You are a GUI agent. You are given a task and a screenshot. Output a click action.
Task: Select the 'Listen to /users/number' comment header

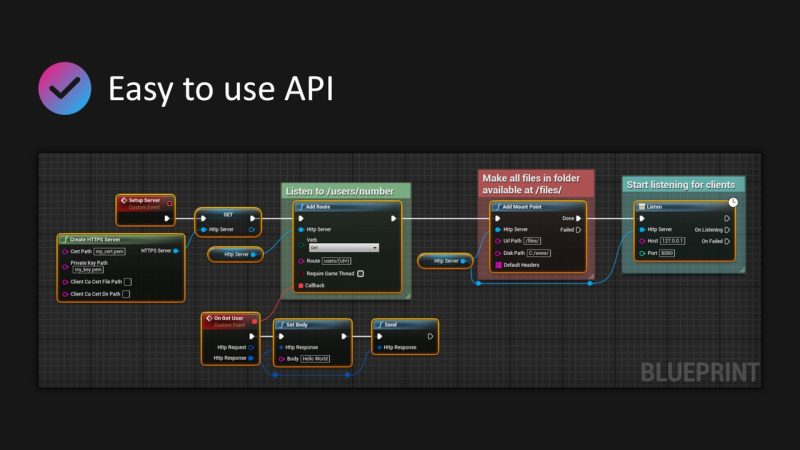[x=346, y=190]
